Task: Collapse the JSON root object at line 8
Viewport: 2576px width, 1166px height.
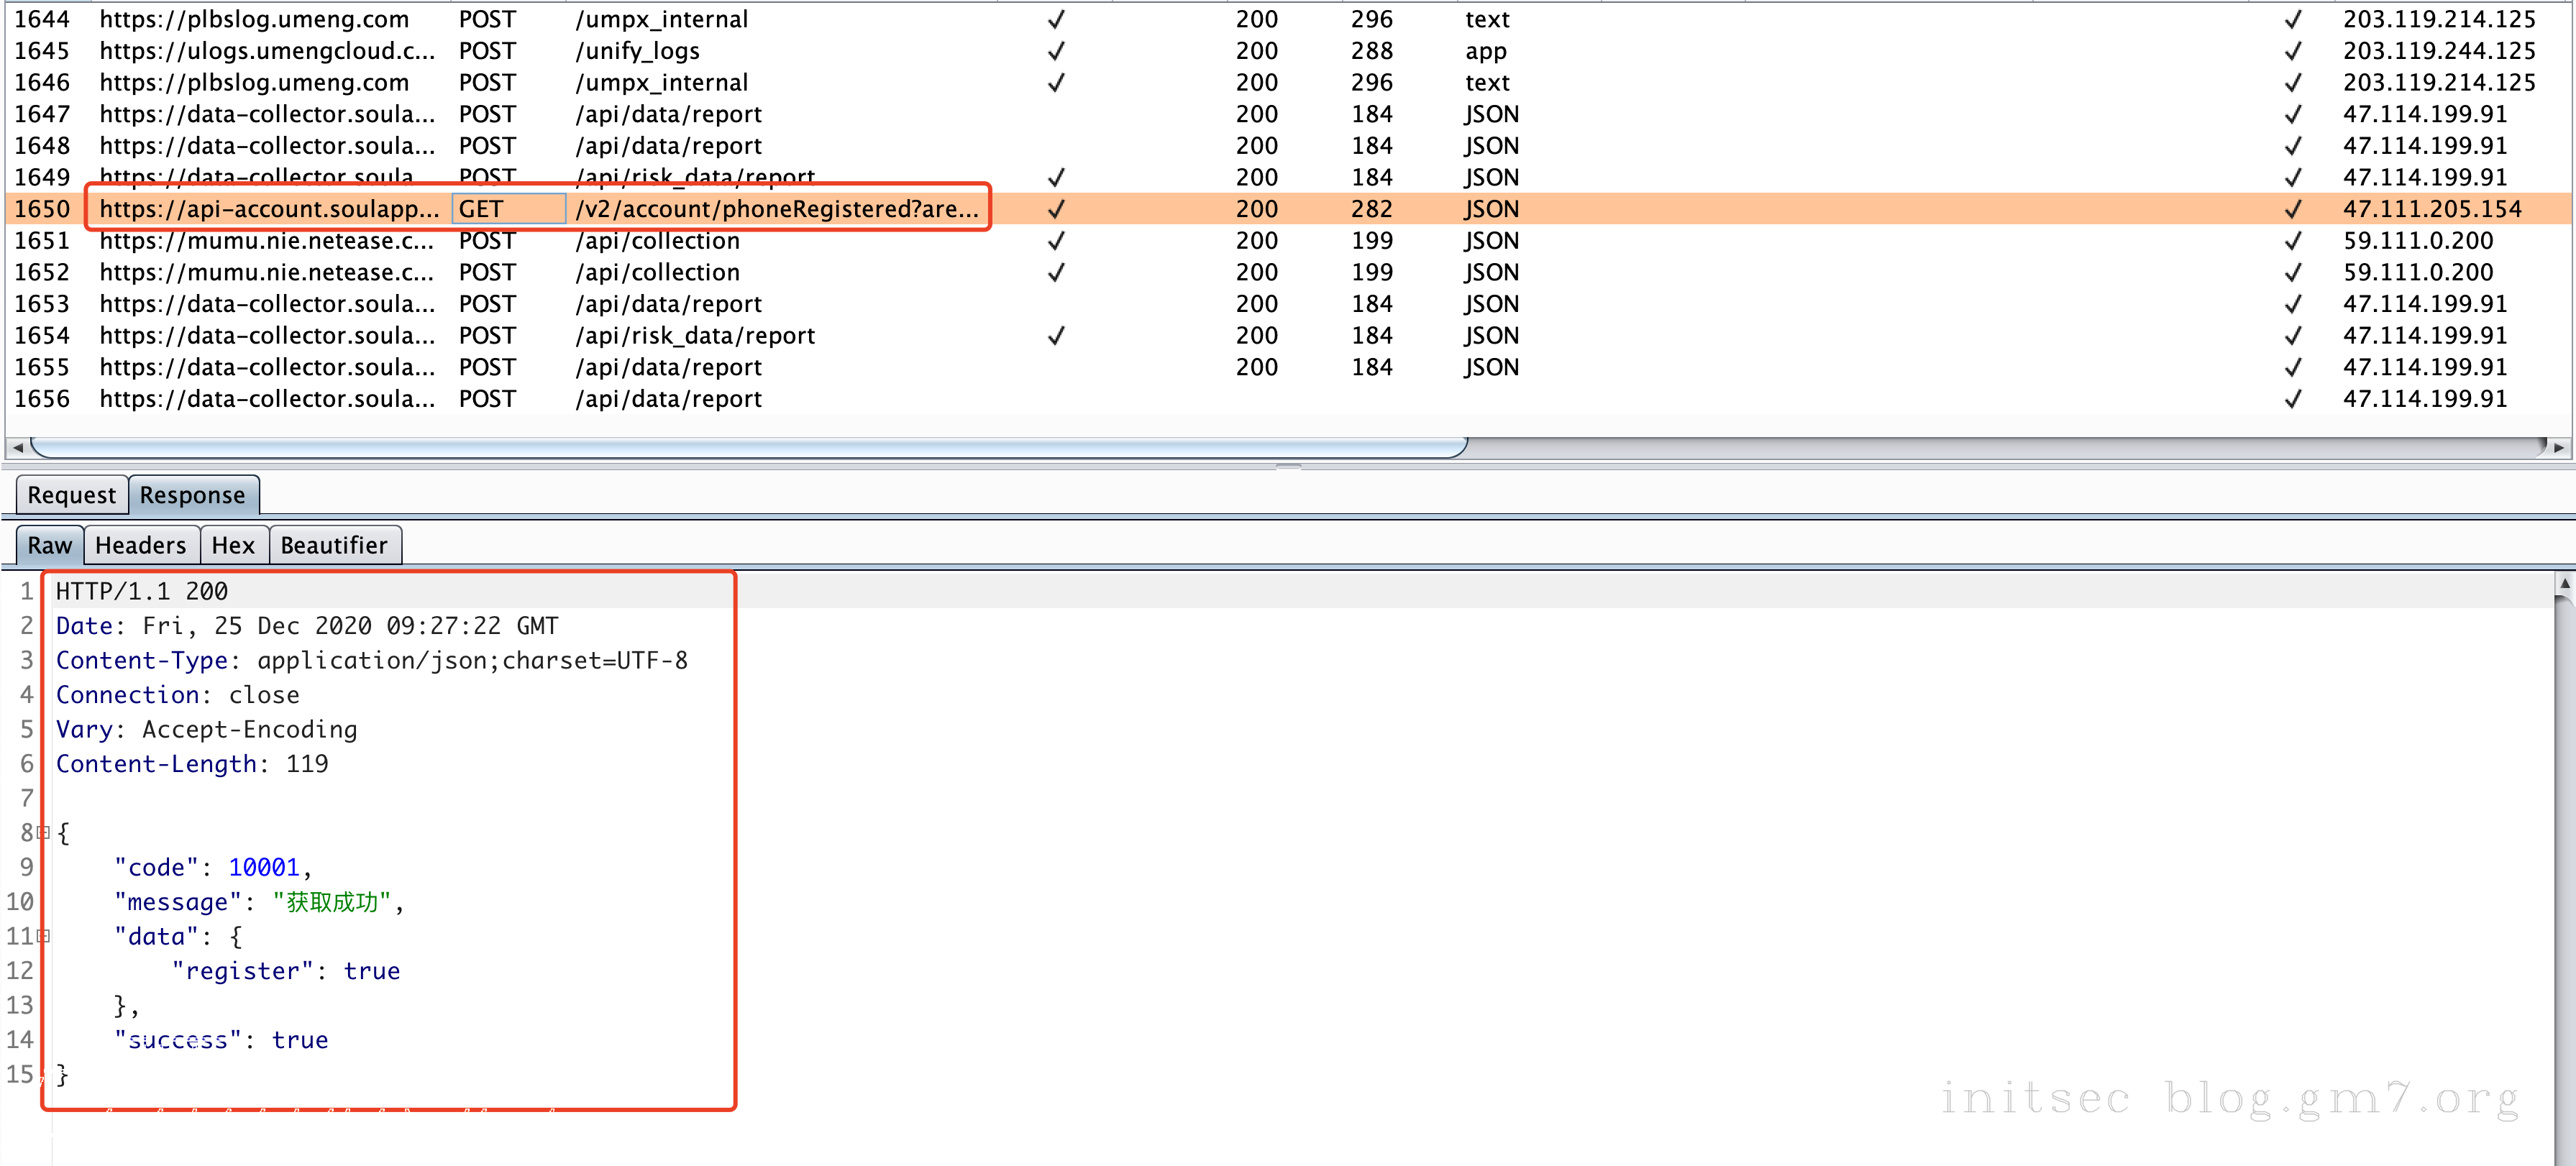Action: (43, 832)
